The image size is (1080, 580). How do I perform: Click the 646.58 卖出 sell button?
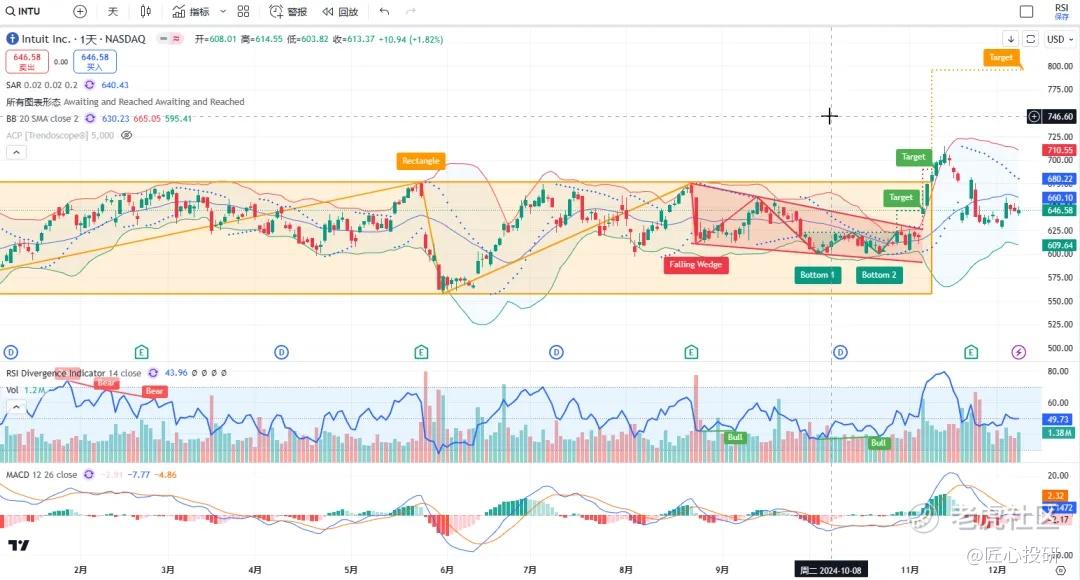[27, 61]
